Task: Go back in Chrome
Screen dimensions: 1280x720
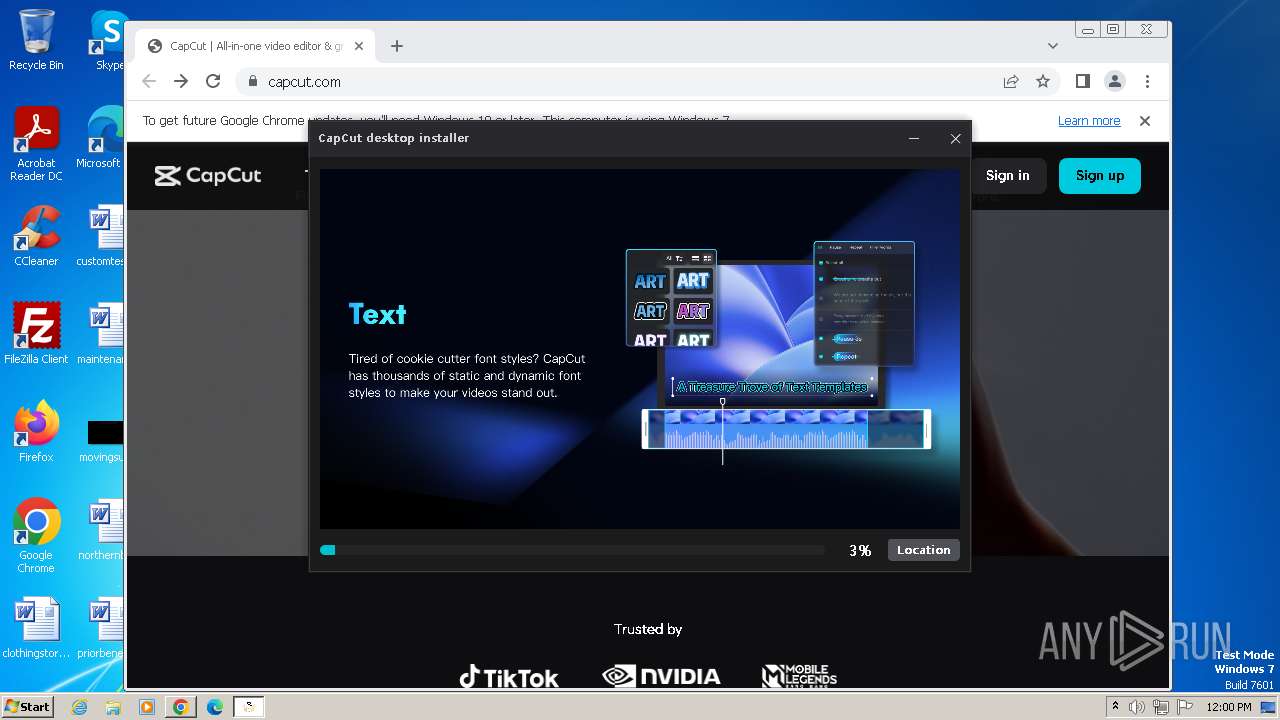Action: (149, 82)
